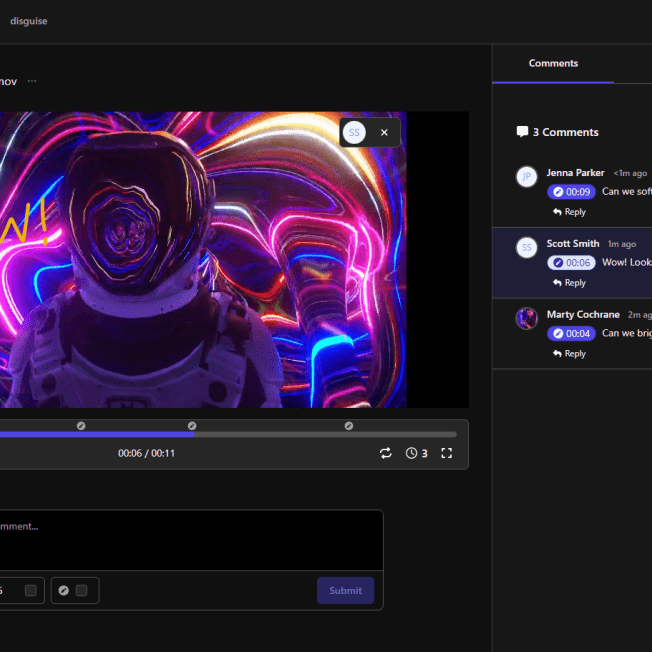Toggle the timestamp checkbox in comment box

coord(31,590)
